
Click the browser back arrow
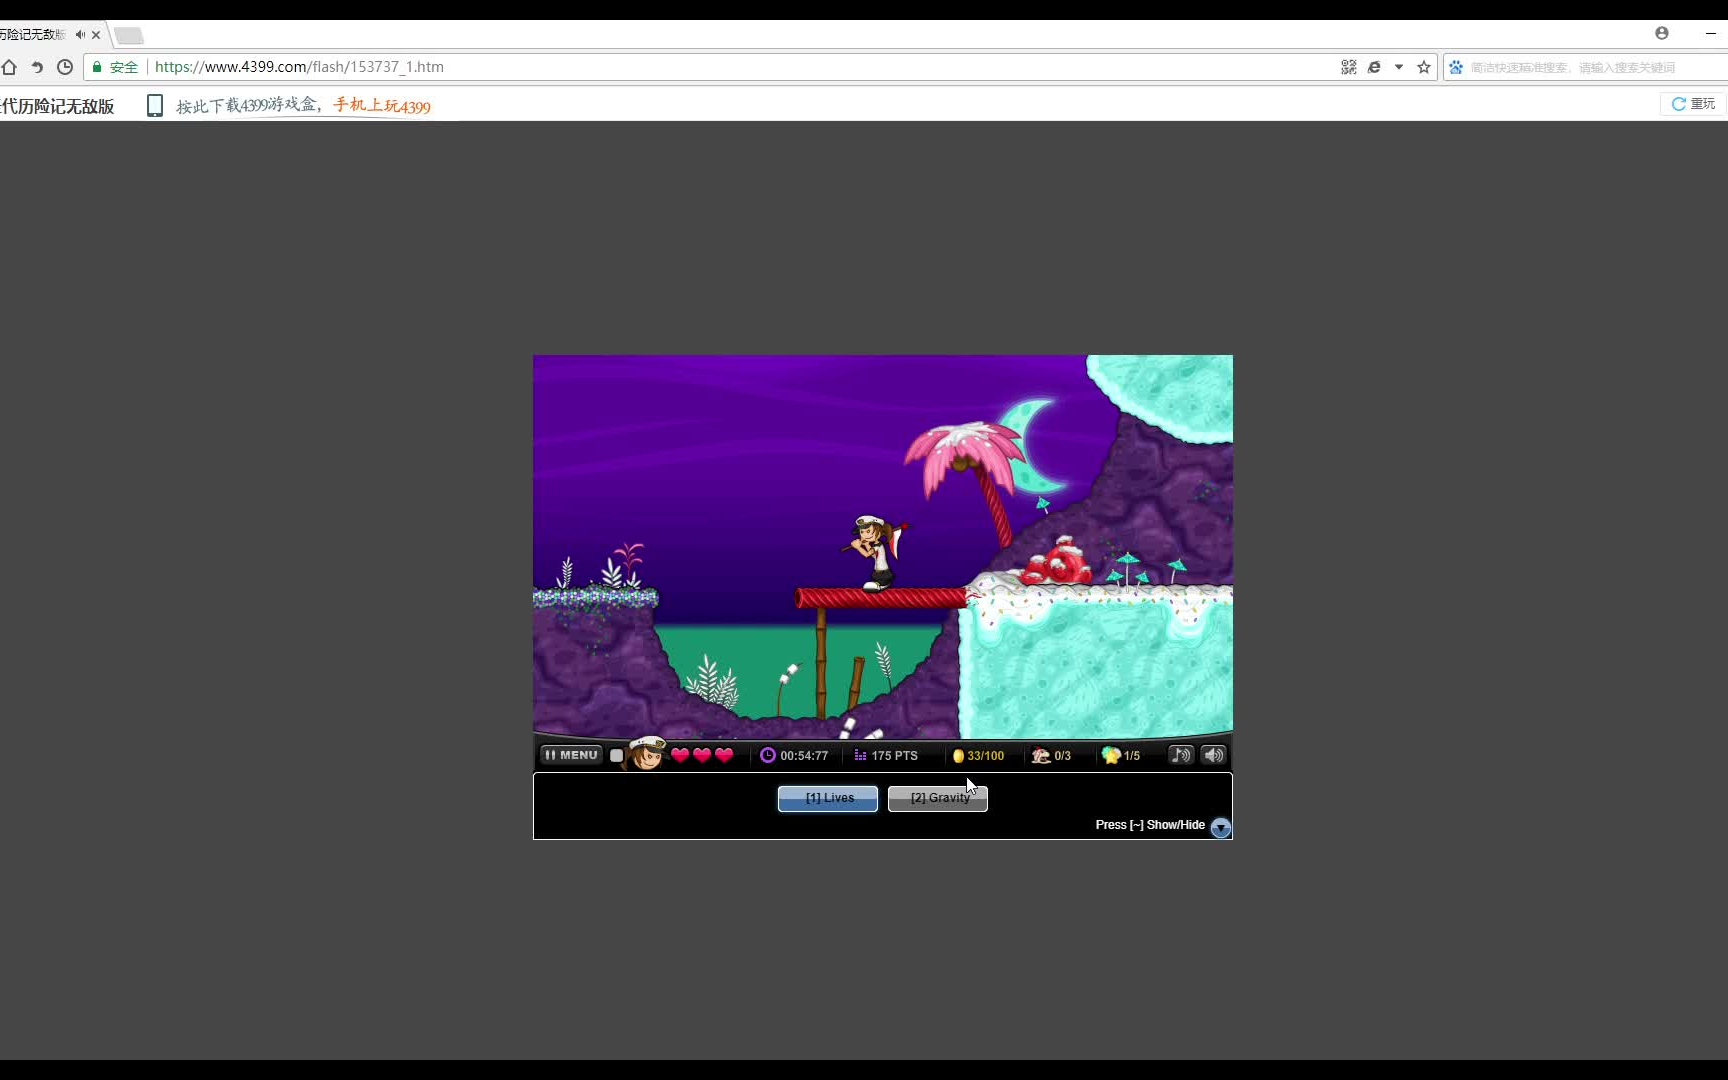[37, 67]
